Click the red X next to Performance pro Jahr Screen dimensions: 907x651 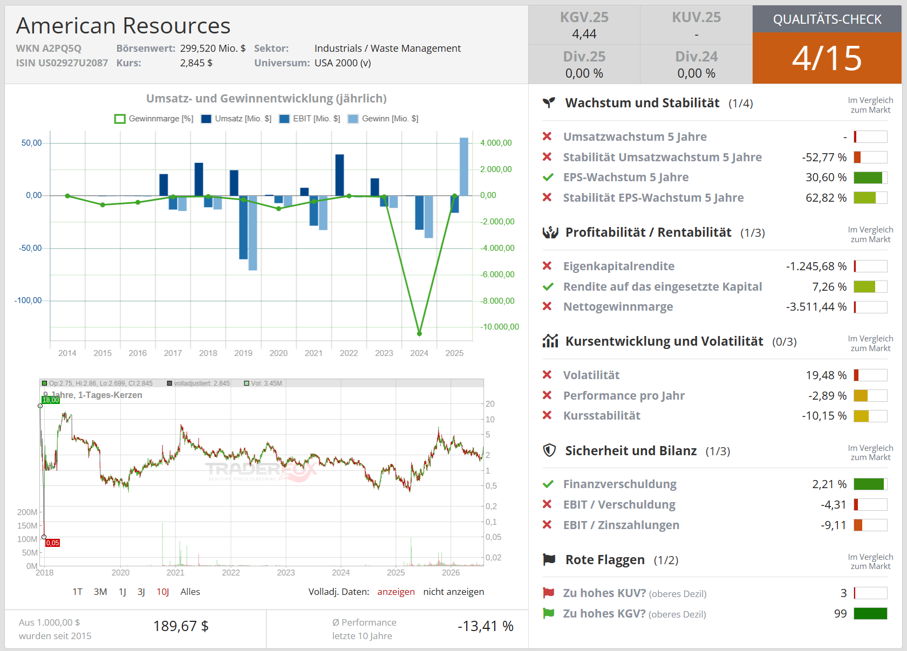coord(547,395)
